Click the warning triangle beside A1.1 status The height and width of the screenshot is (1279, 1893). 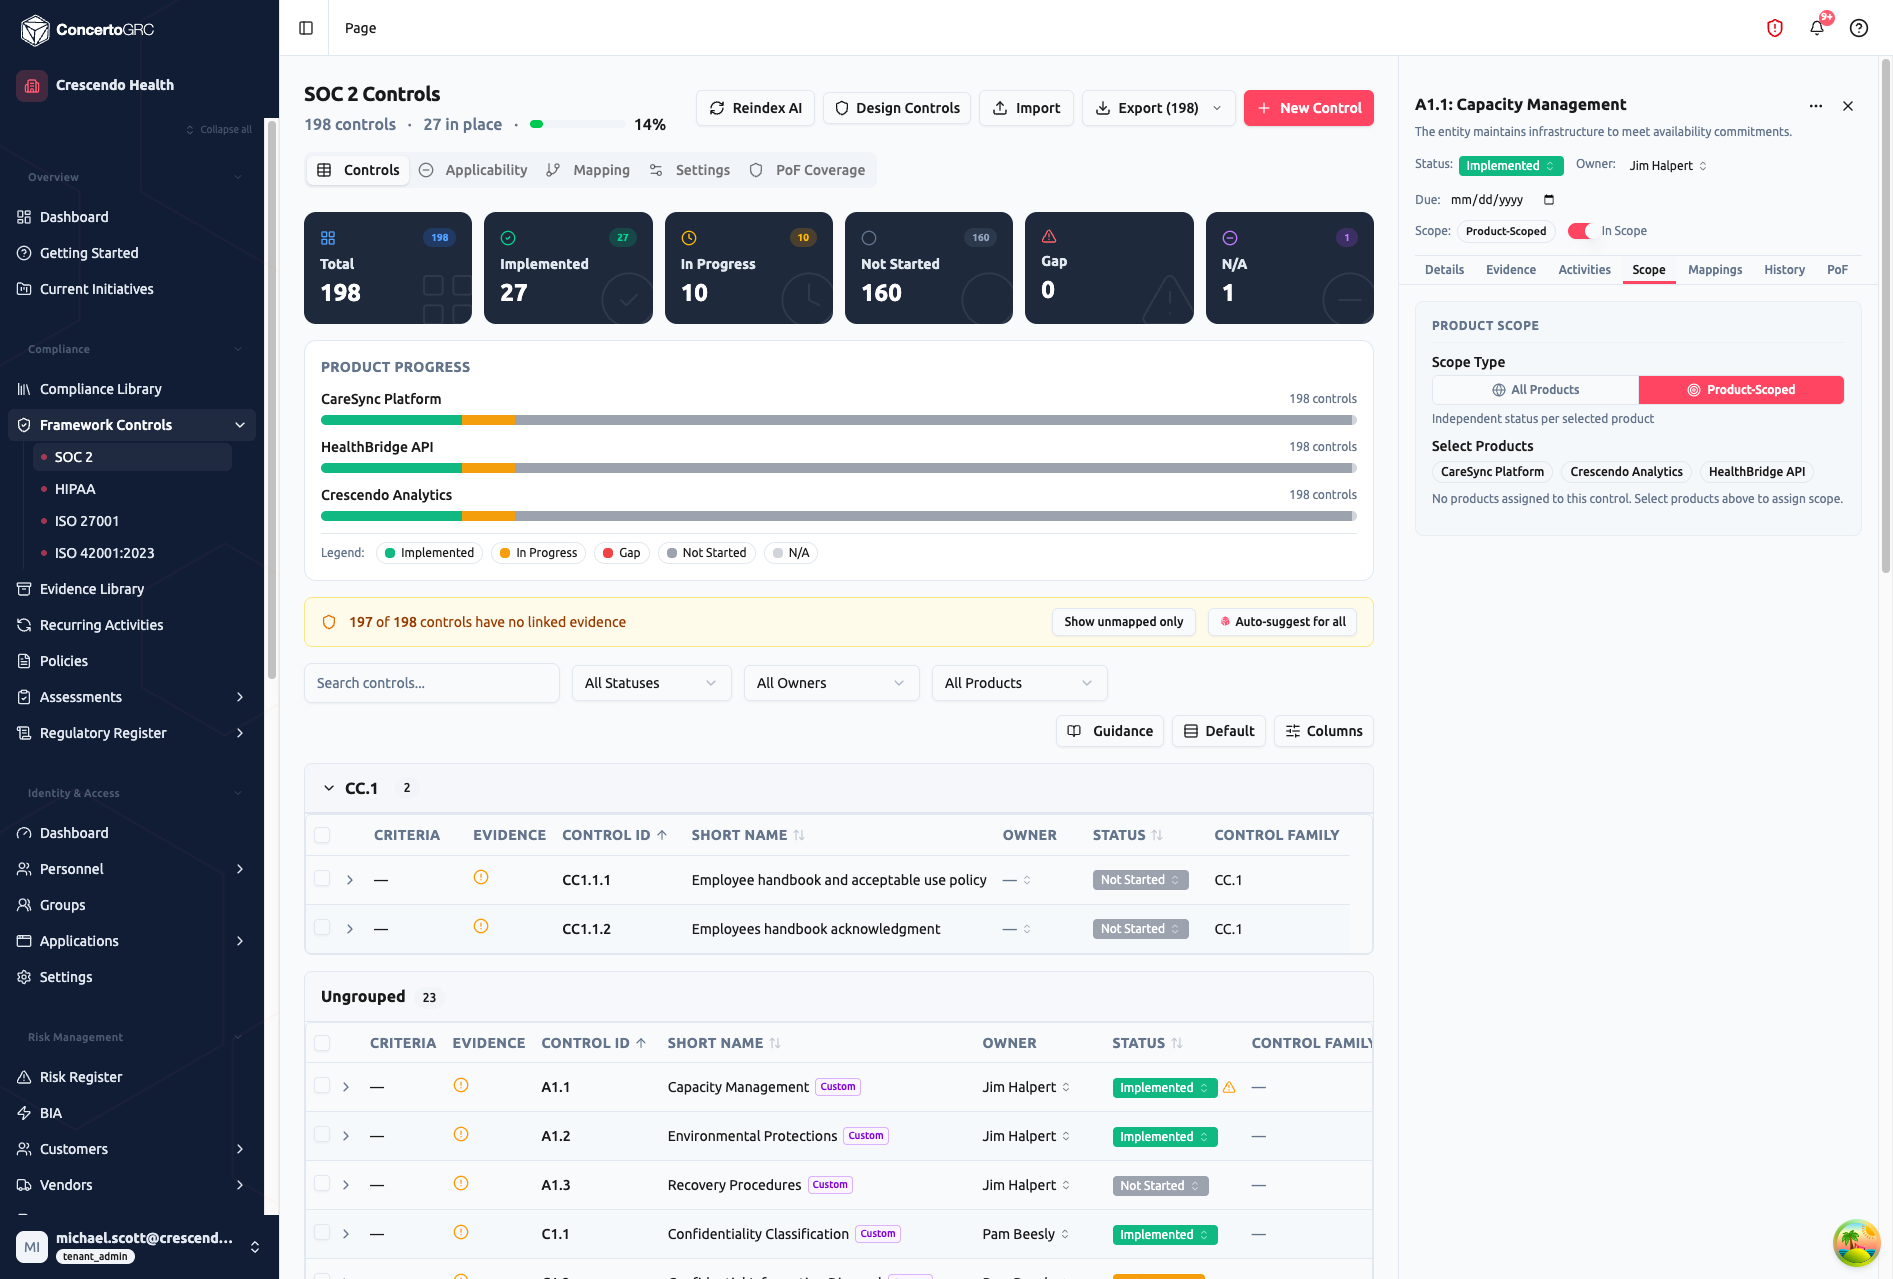coord(1229,1087)
